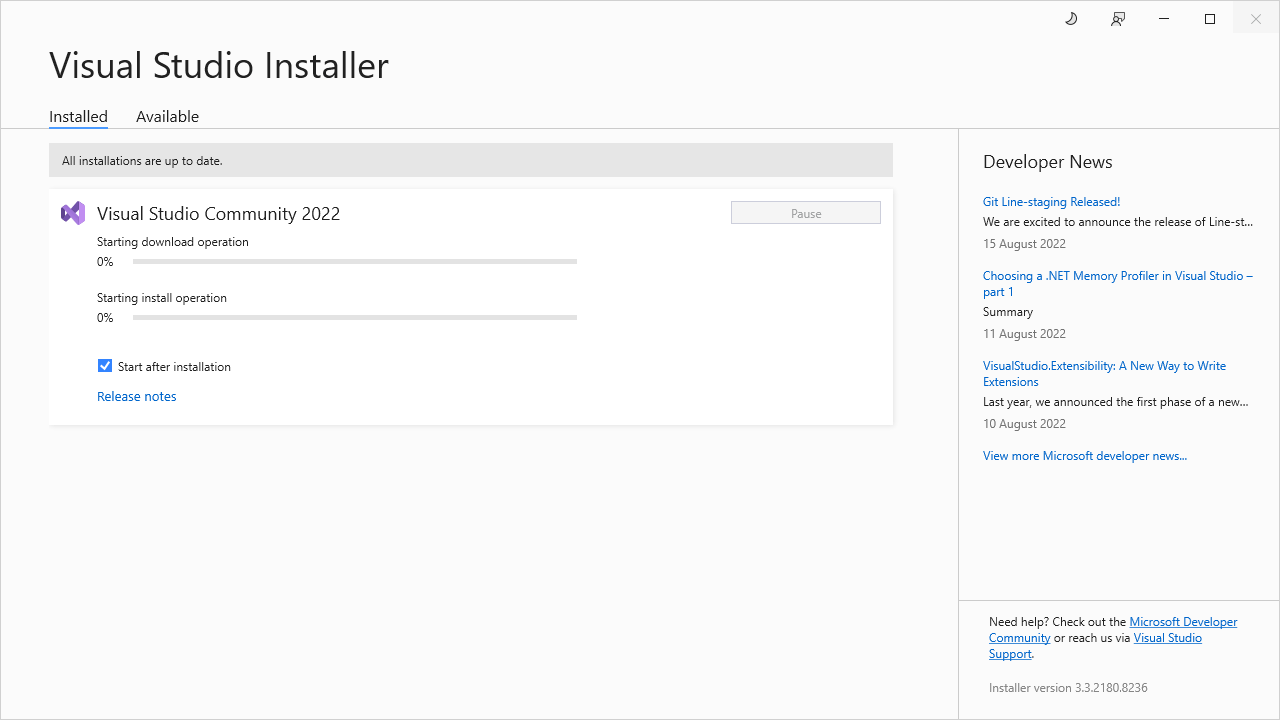1280x720 pixels.
Task: Open the Release notes
Action: pos(136,396)
